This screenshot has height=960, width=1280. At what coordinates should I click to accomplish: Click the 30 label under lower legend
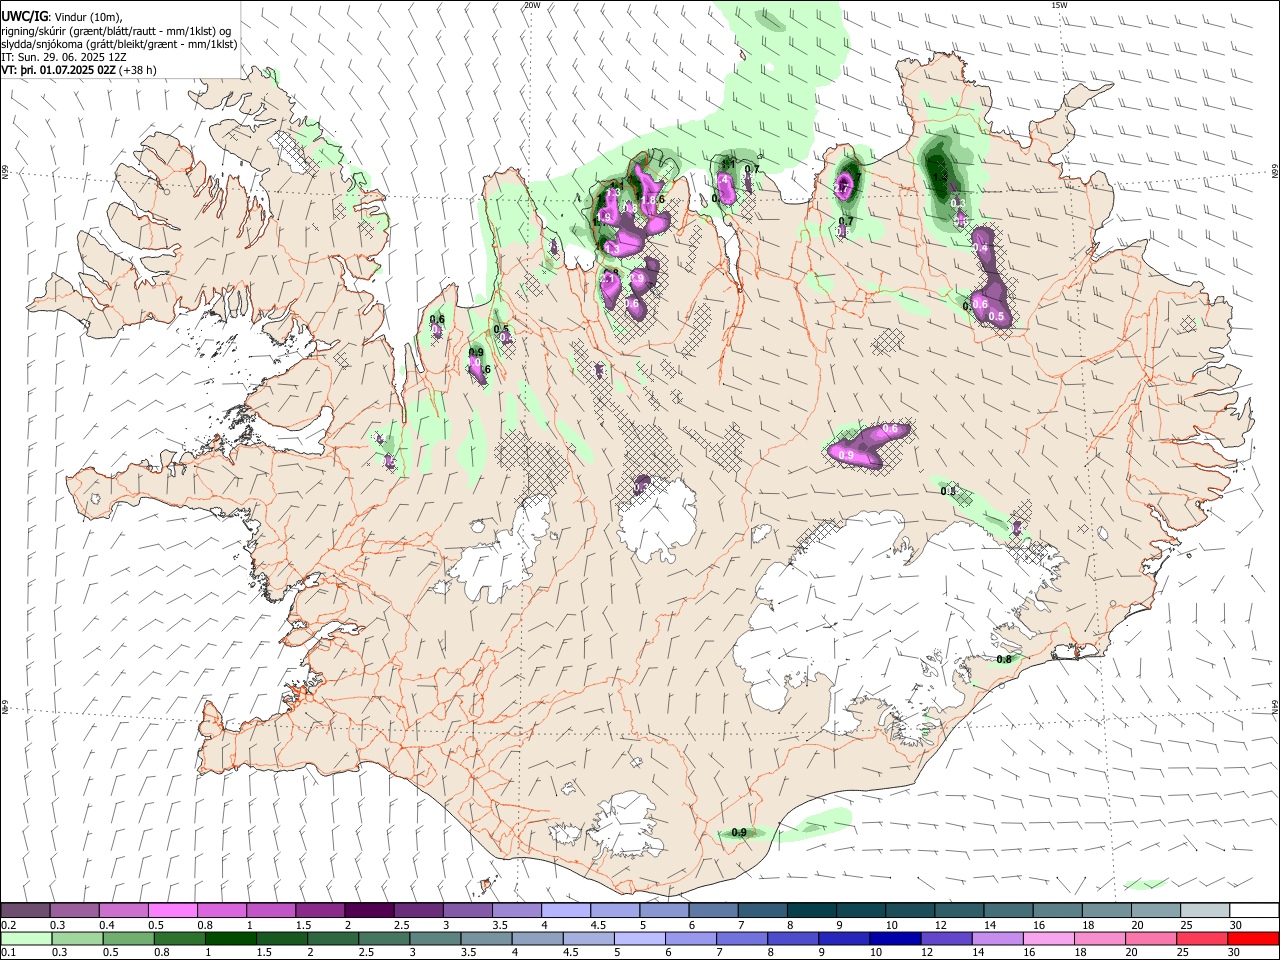tap(1235, 952)
